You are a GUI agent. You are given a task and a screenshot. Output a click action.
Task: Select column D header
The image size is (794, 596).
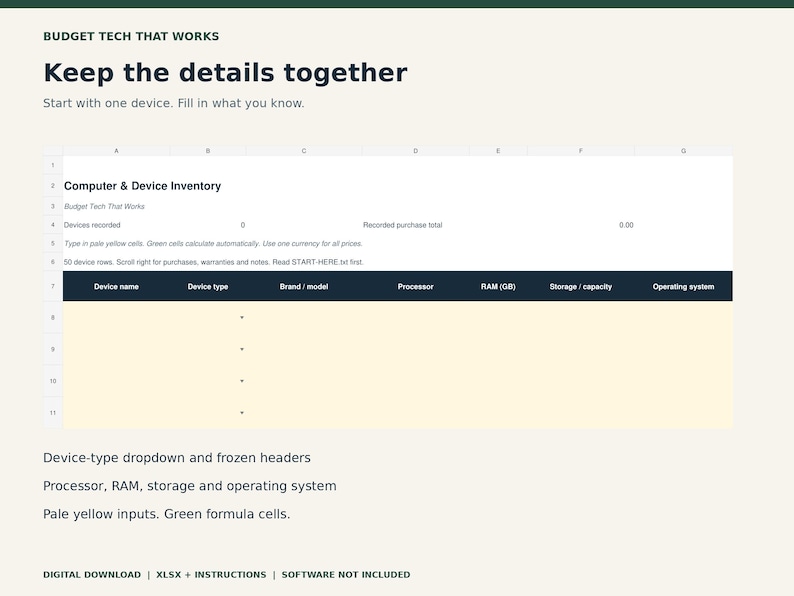416,151
